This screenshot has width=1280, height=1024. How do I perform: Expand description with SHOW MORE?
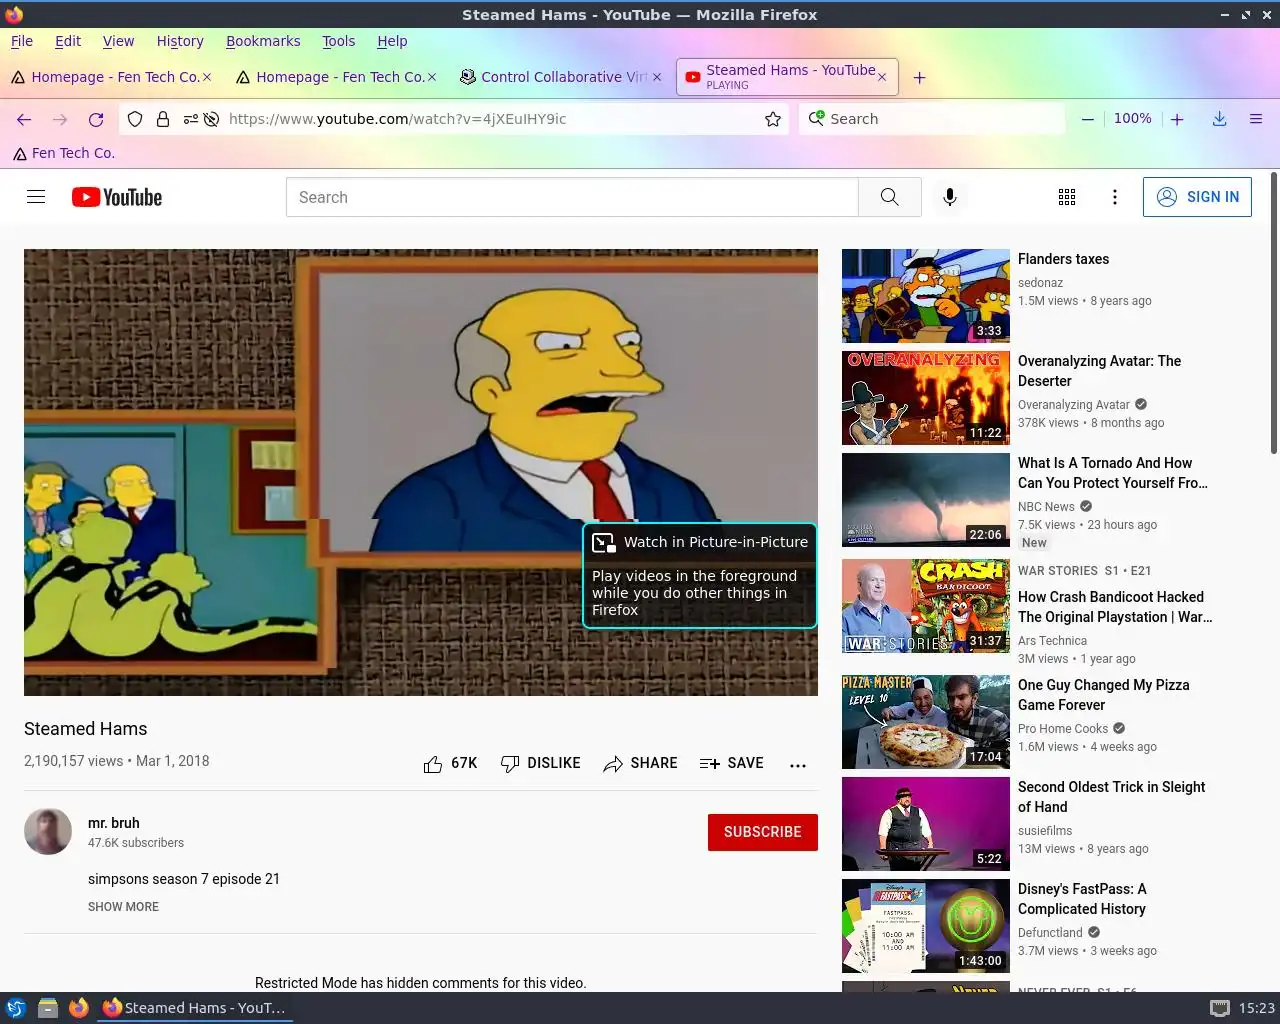[123, 907]
